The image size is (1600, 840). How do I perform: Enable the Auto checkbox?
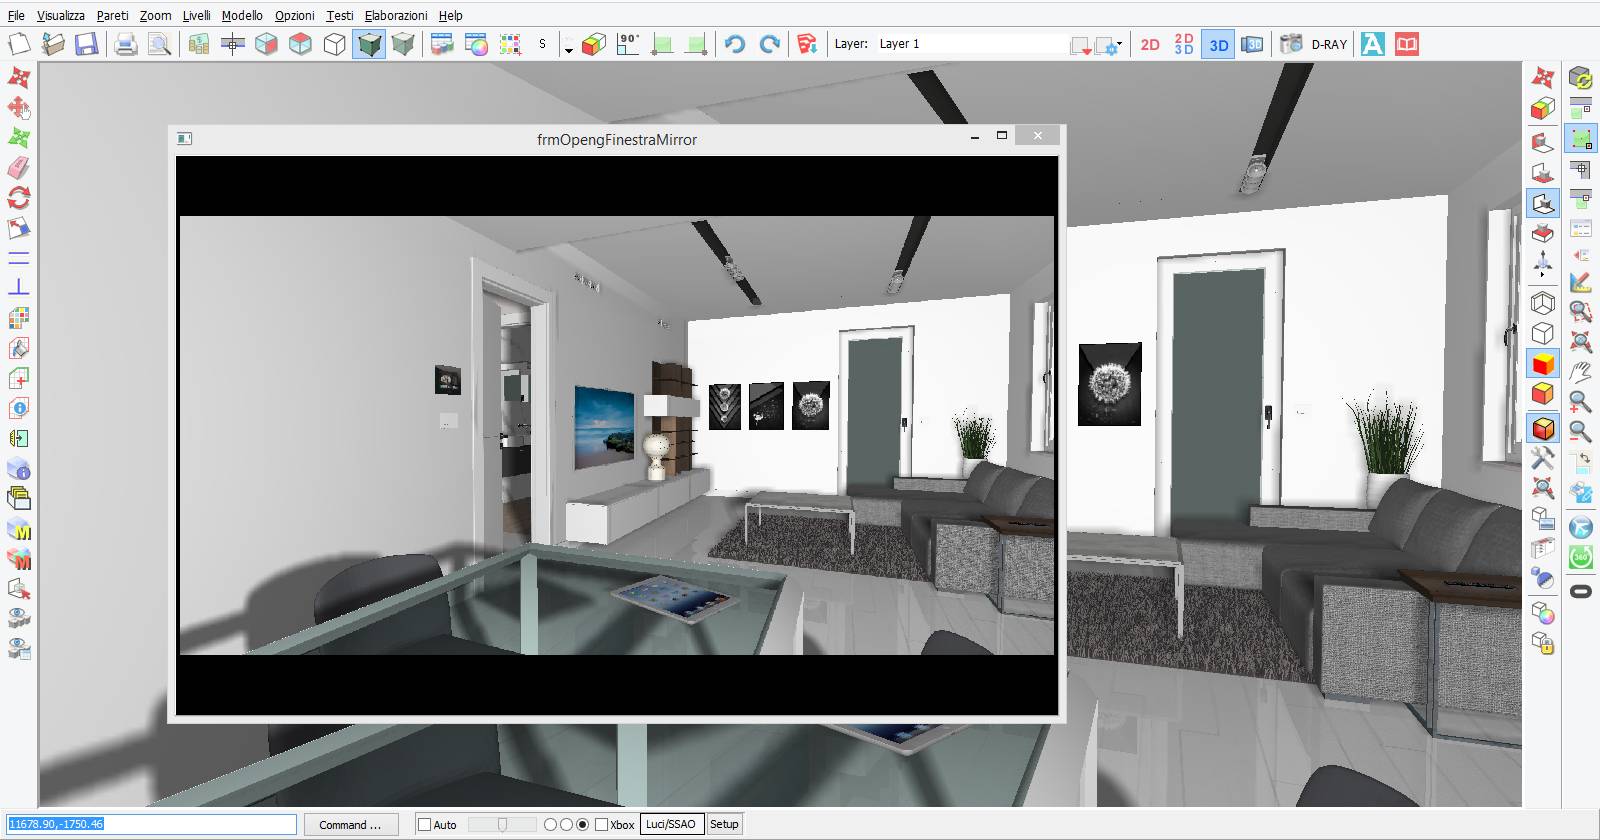tap(425, 825)
